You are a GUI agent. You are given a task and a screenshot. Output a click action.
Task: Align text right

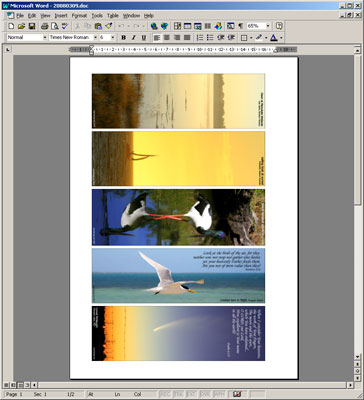tap(177, 38)
